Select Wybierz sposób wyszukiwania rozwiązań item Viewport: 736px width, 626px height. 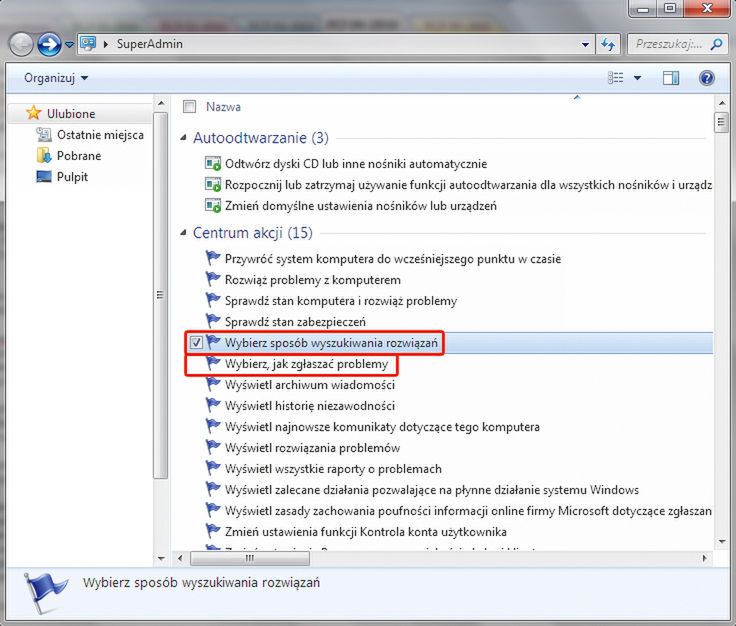pos(331,343)
